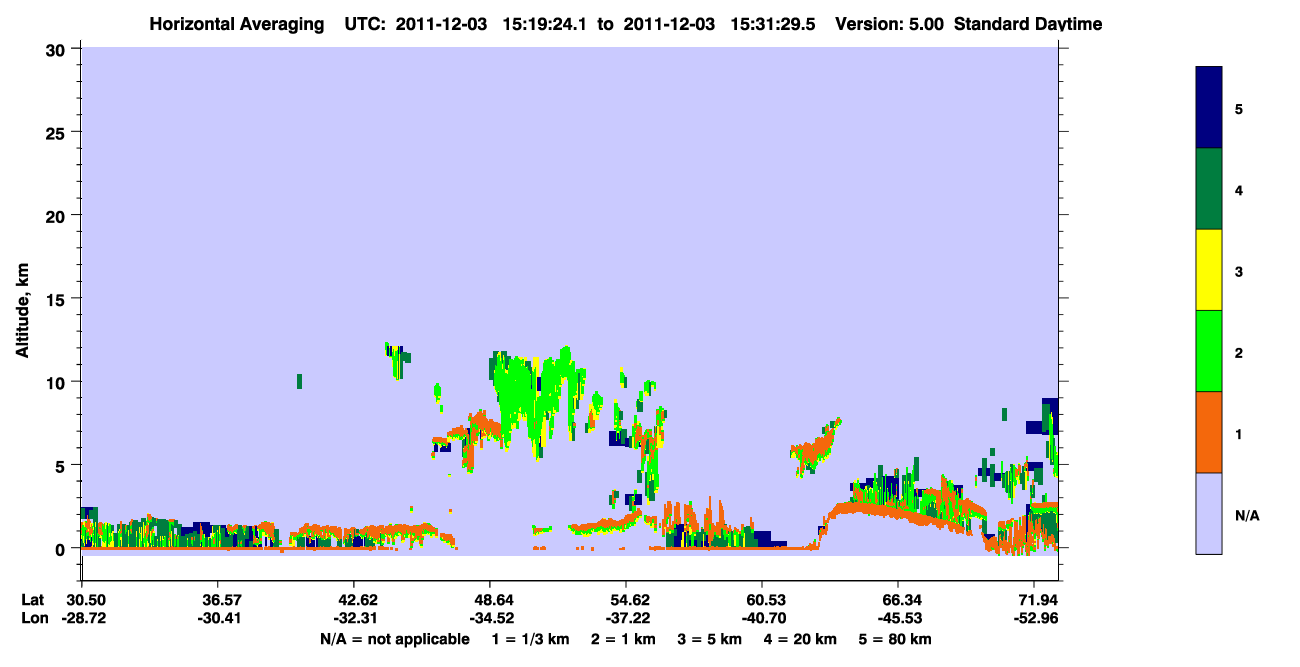
Task: Click the color bar label '5'
Action: [x=1239, y=109]
